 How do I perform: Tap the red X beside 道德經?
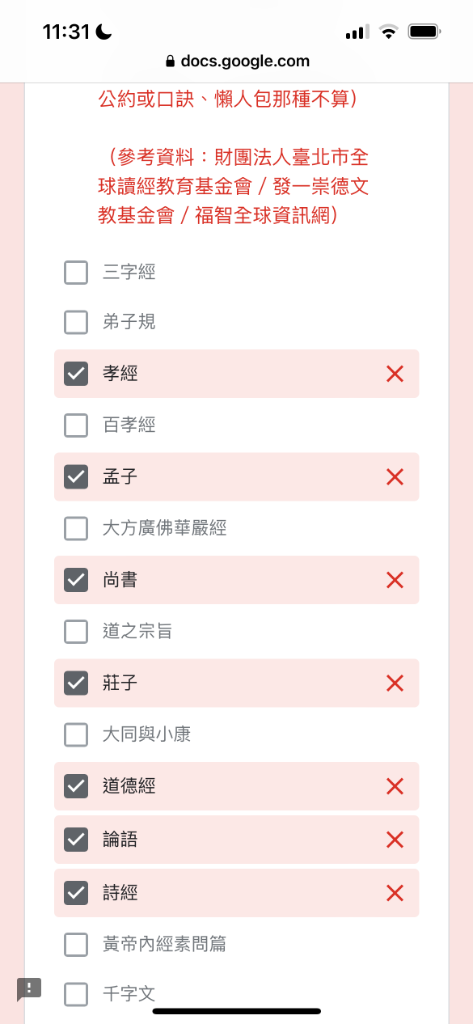(395, 786)
